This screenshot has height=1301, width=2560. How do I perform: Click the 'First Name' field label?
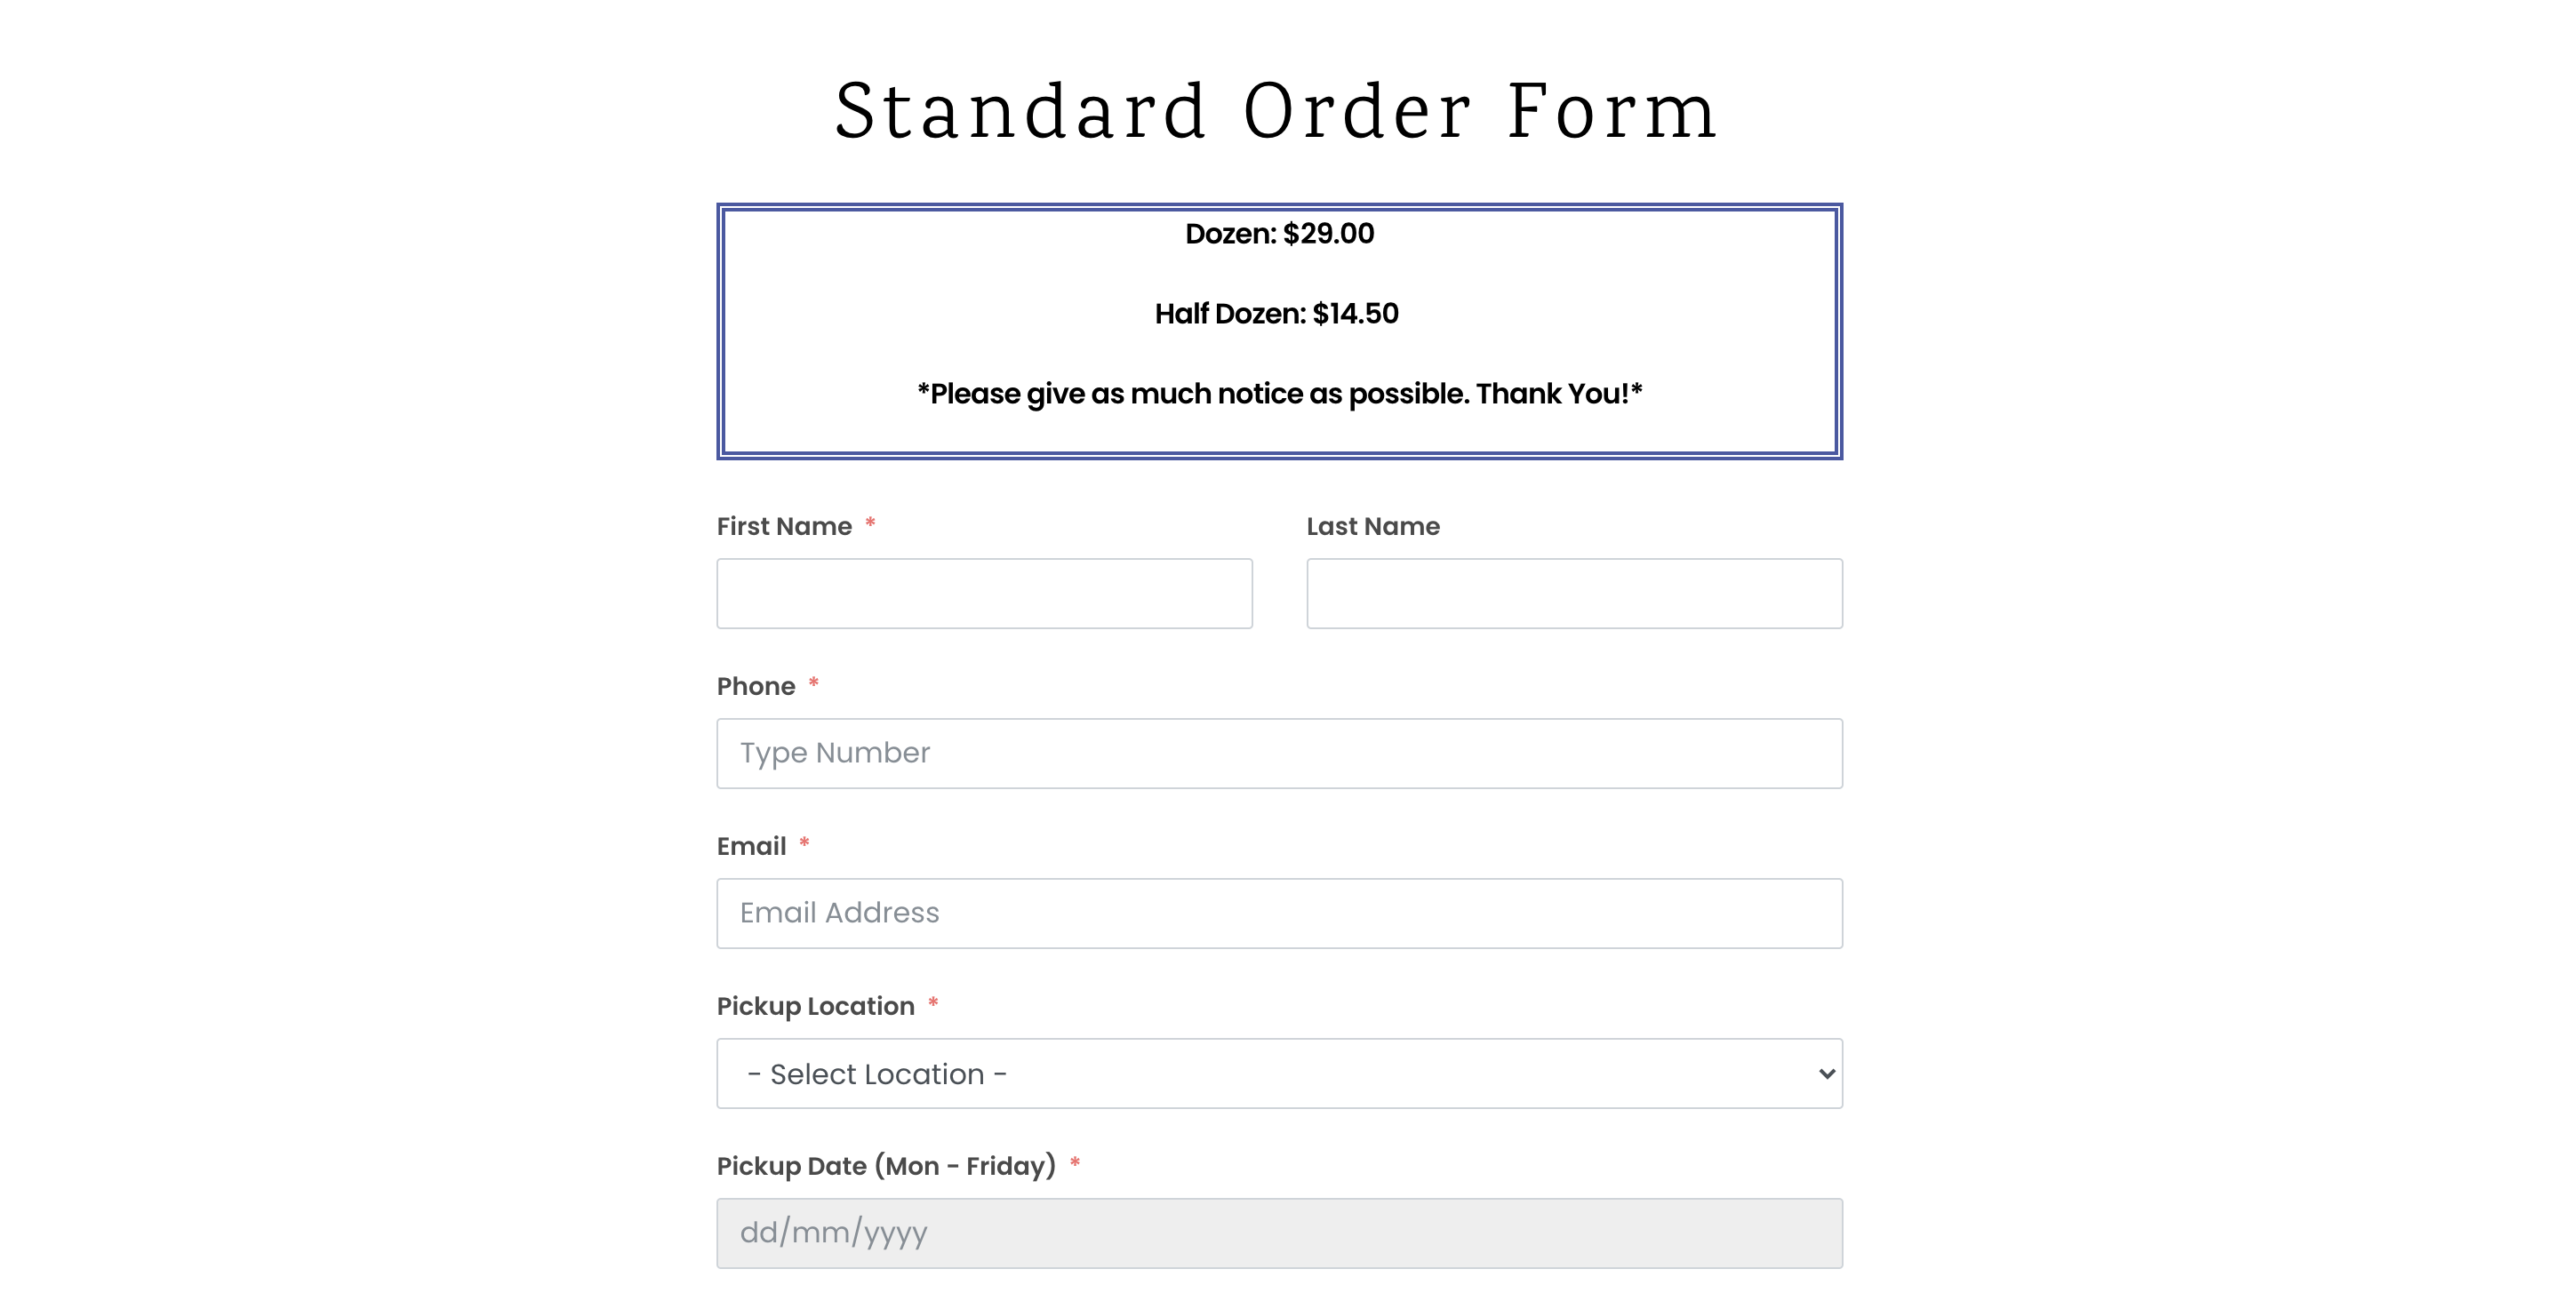coord(784,526)
